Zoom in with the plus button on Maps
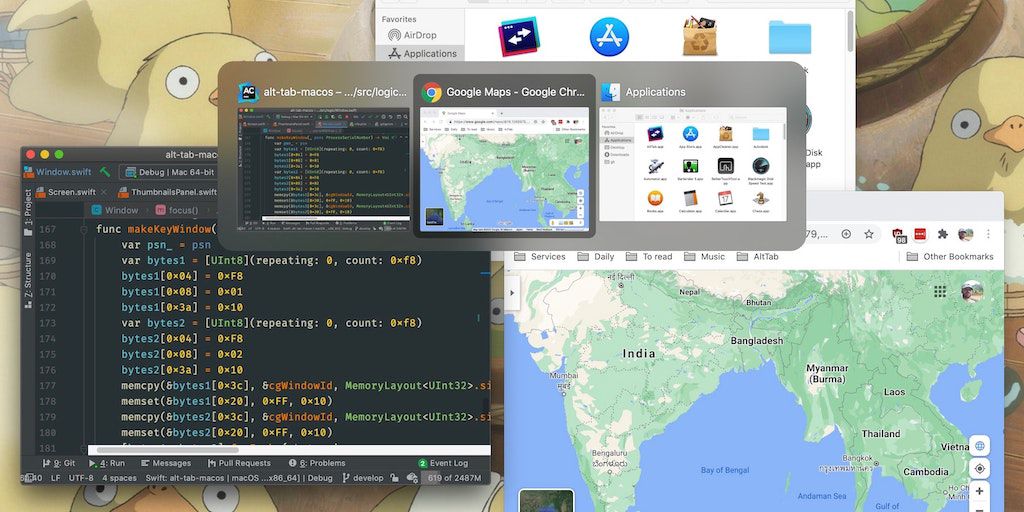 click(x=980, y=491)
